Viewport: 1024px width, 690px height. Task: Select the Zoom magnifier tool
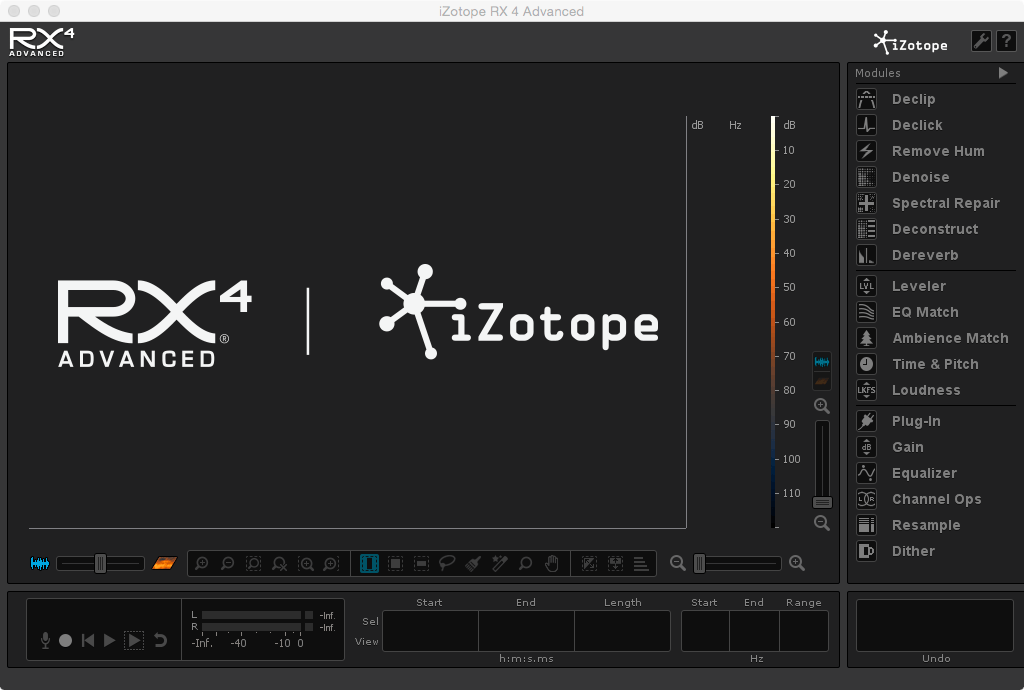[x=526, y=563]
